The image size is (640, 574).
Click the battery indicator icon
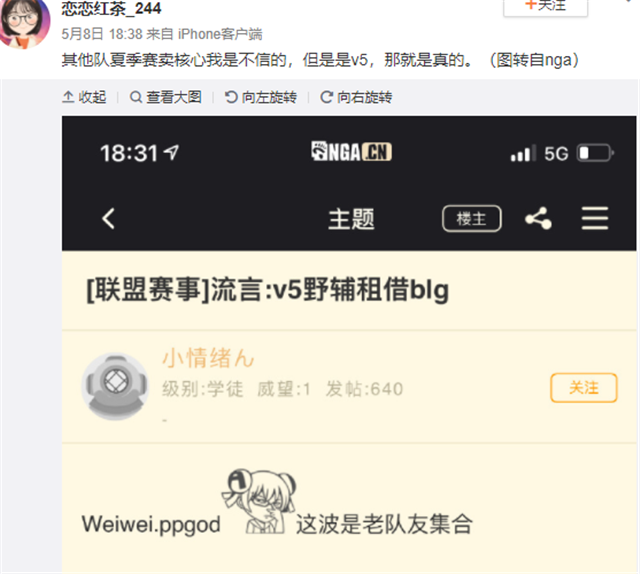pos(595,154)
